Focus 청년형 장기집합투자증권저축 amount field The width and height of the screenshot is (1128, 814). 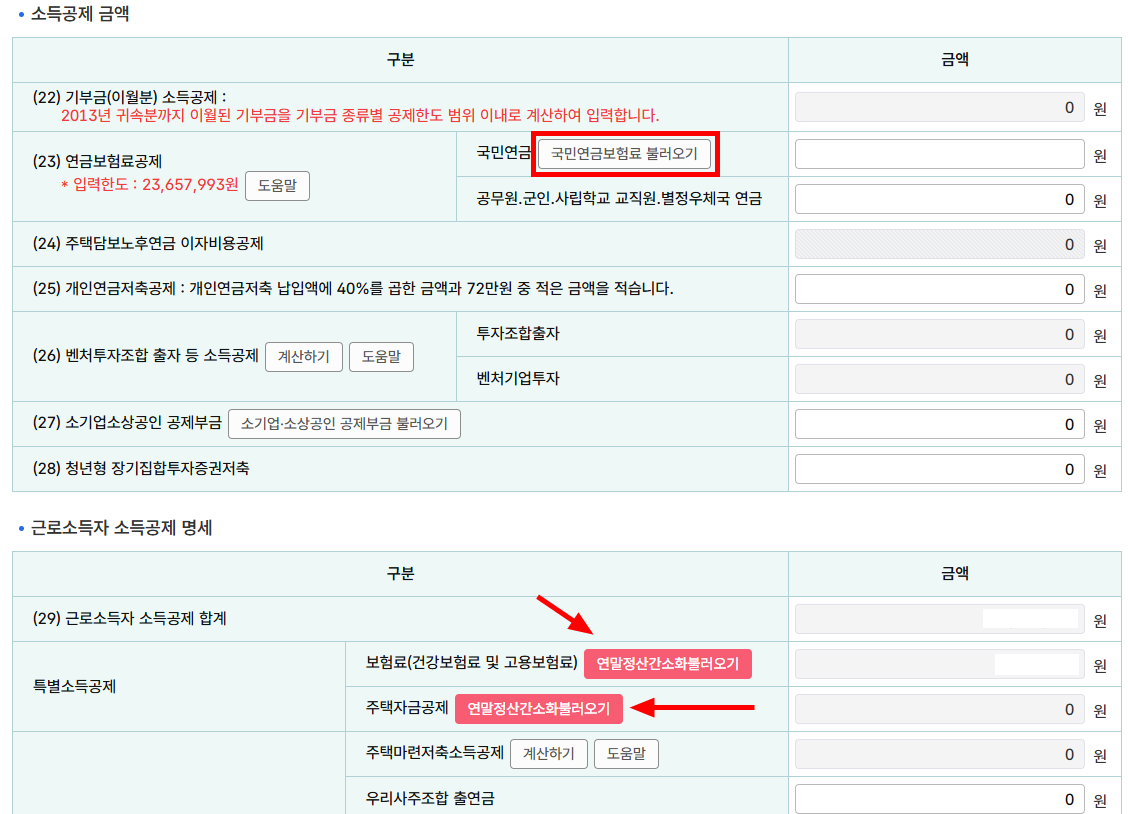coord(940,469)
